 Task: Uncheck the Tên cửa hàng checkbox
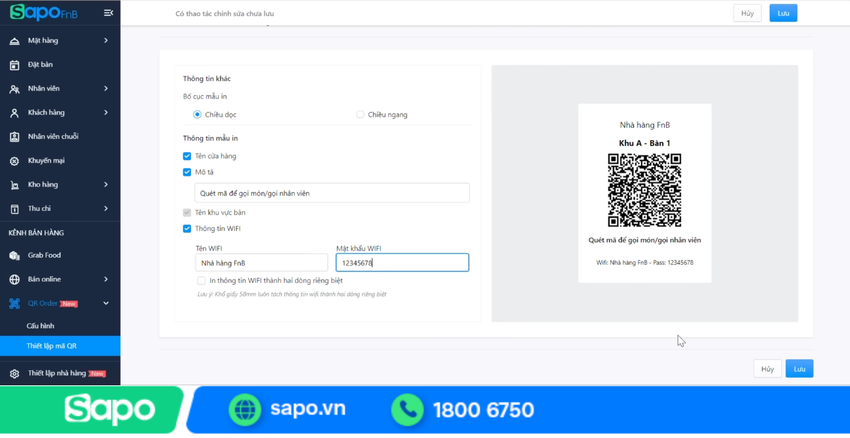coord(187,156)
